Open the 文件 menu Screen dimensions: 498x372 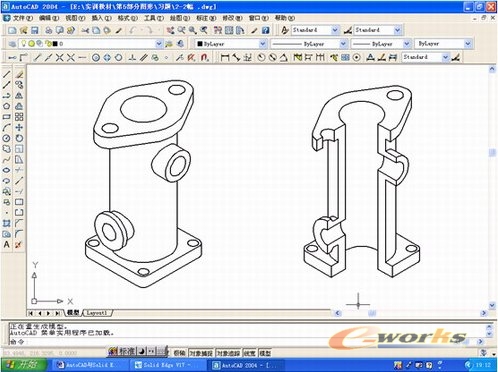tap(22, 18)
